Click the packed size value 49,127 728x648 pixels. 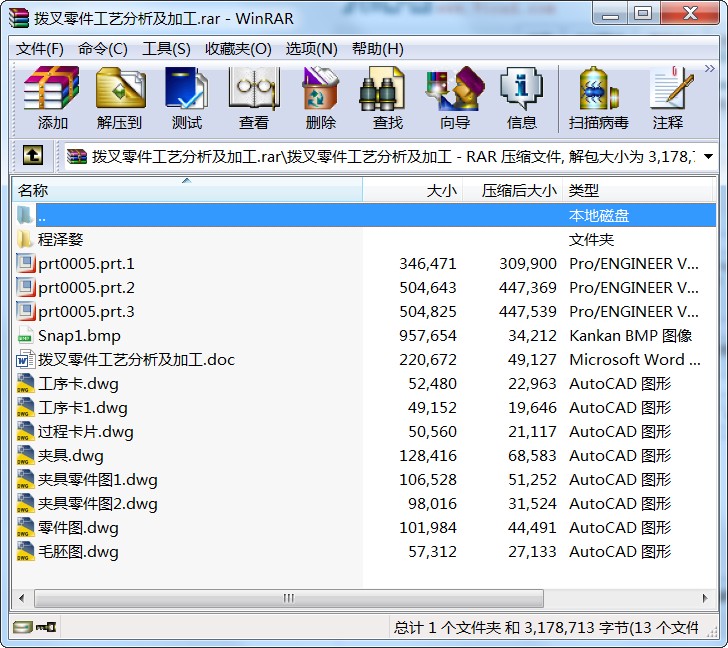tap(532, 360)
